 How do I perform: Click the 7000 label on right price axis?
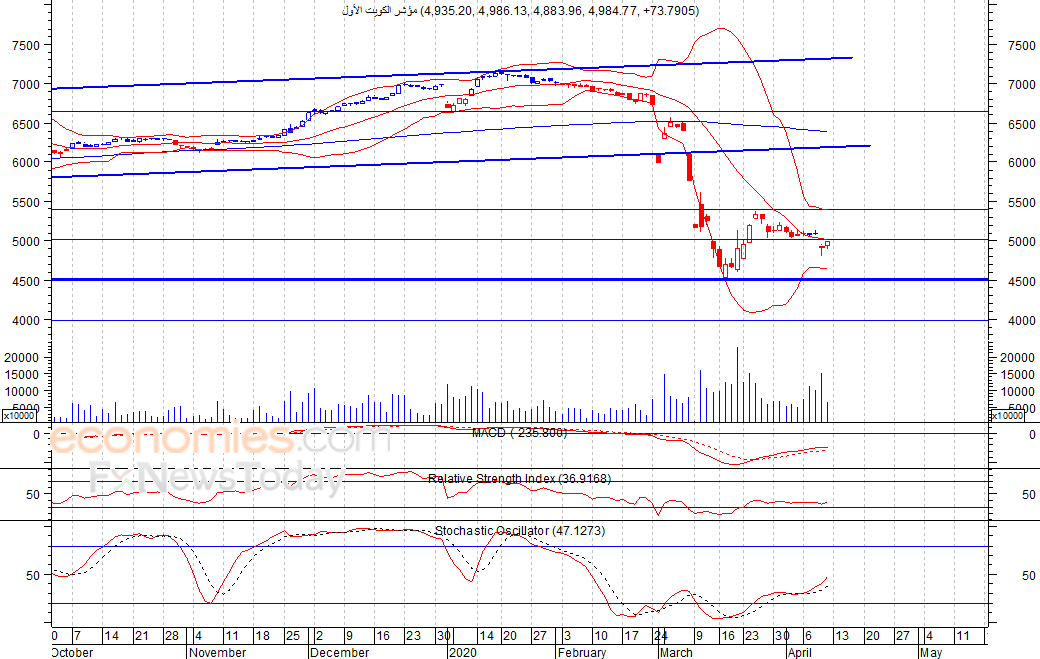pos(1021,85)
